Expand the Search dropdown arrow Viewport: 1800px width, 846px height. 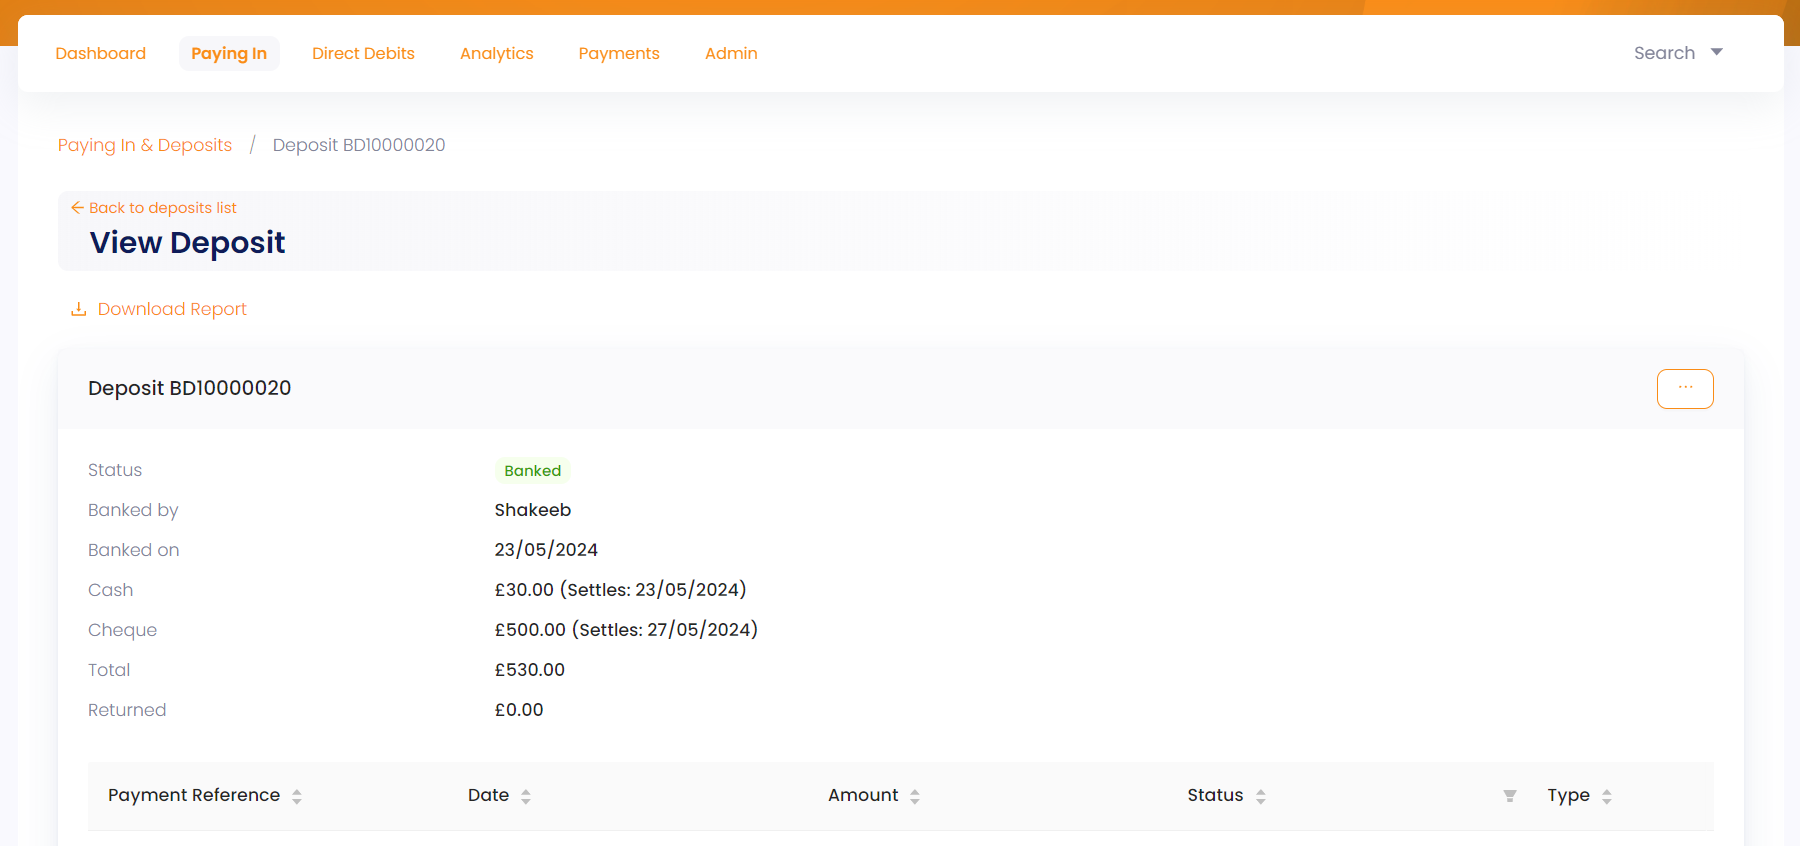(1716, 52)
